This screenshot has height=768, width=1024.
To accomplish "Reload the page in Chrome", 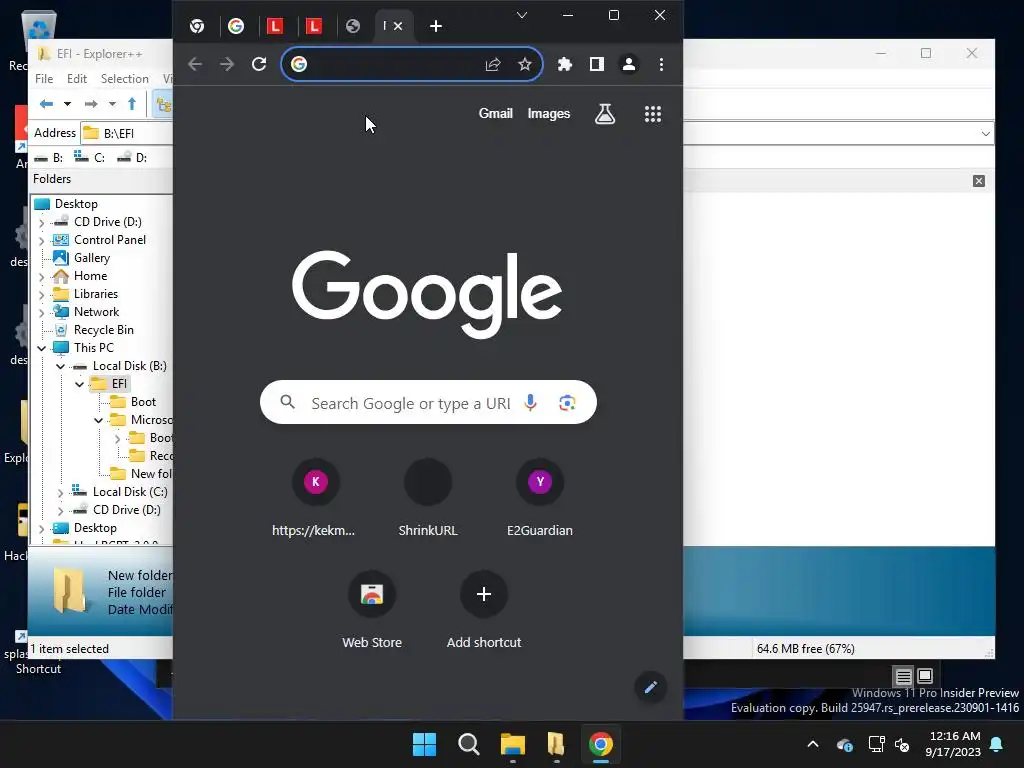I will pyautogui.click(x=259, y=64).
